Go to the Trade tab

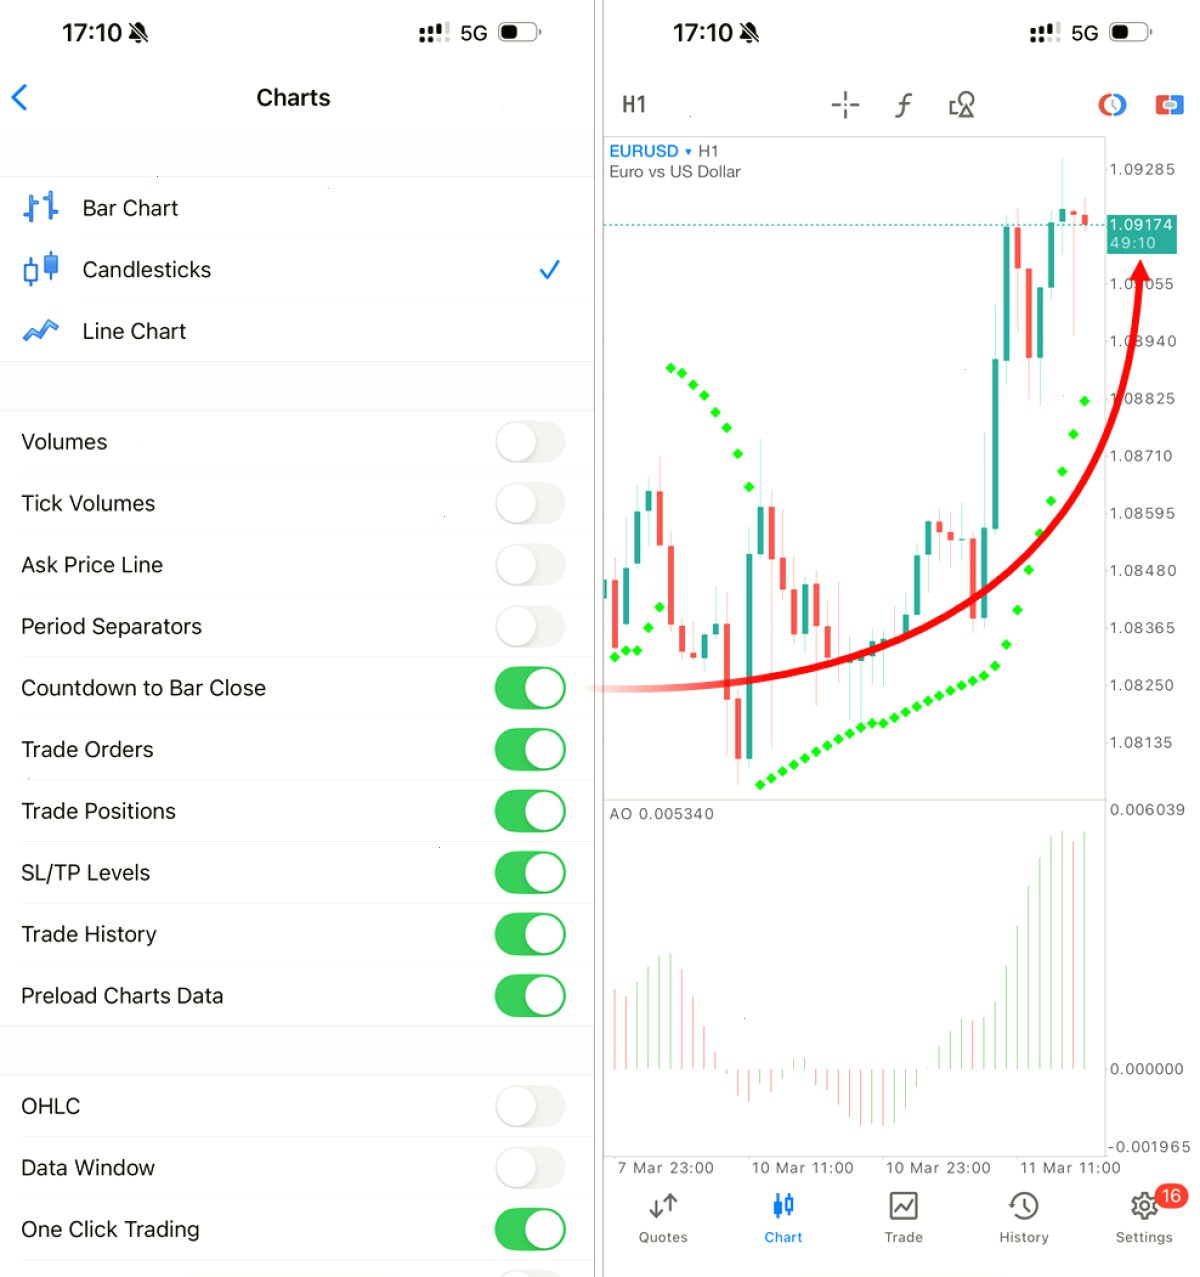click(903, 1218)
